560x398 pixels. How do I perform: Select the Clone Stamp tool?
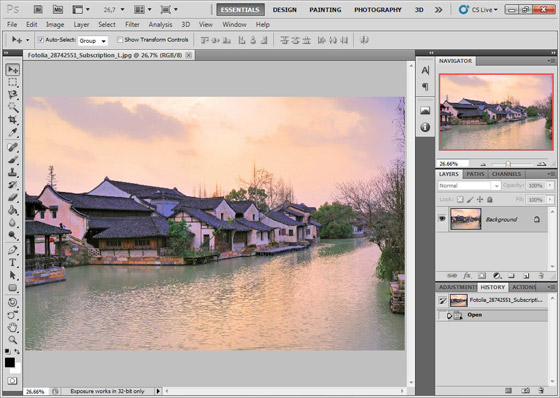coord(12,172)
